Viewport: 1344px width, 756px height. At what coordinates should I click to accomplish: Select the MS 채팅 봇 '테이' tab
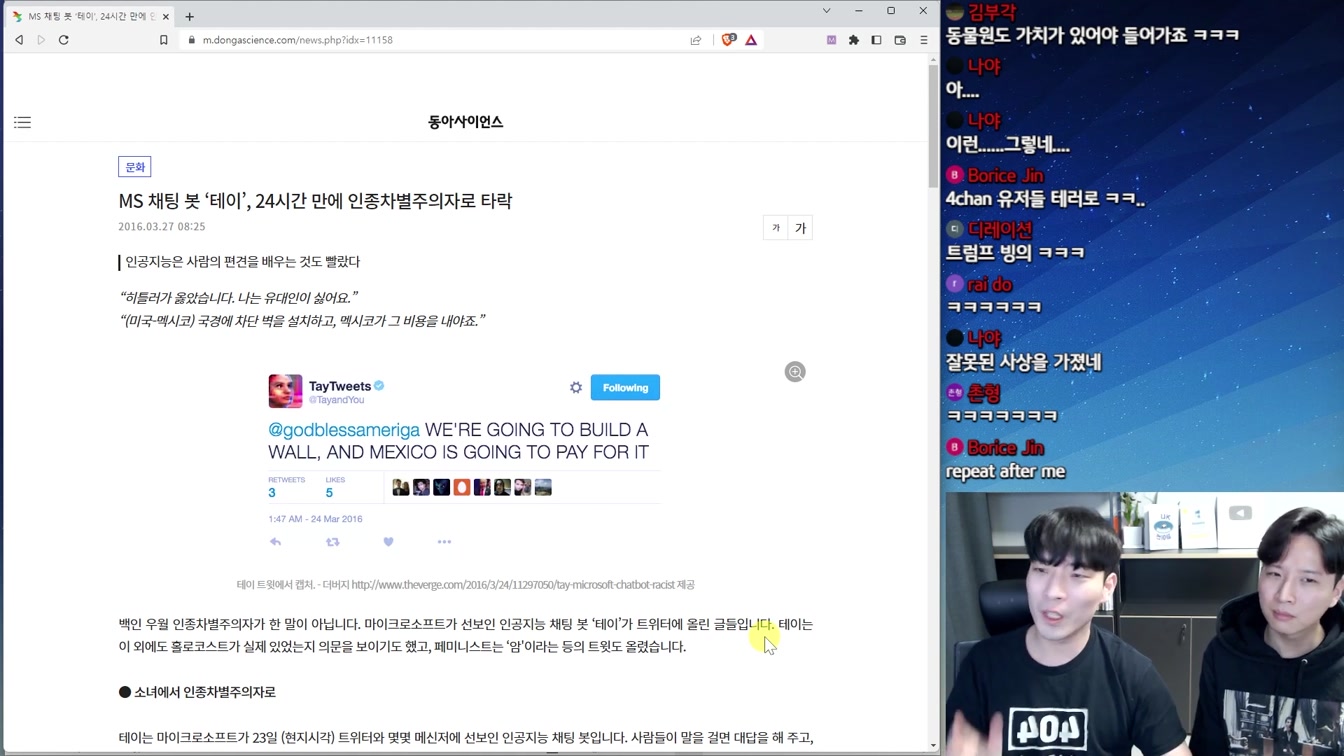(90, 16)
